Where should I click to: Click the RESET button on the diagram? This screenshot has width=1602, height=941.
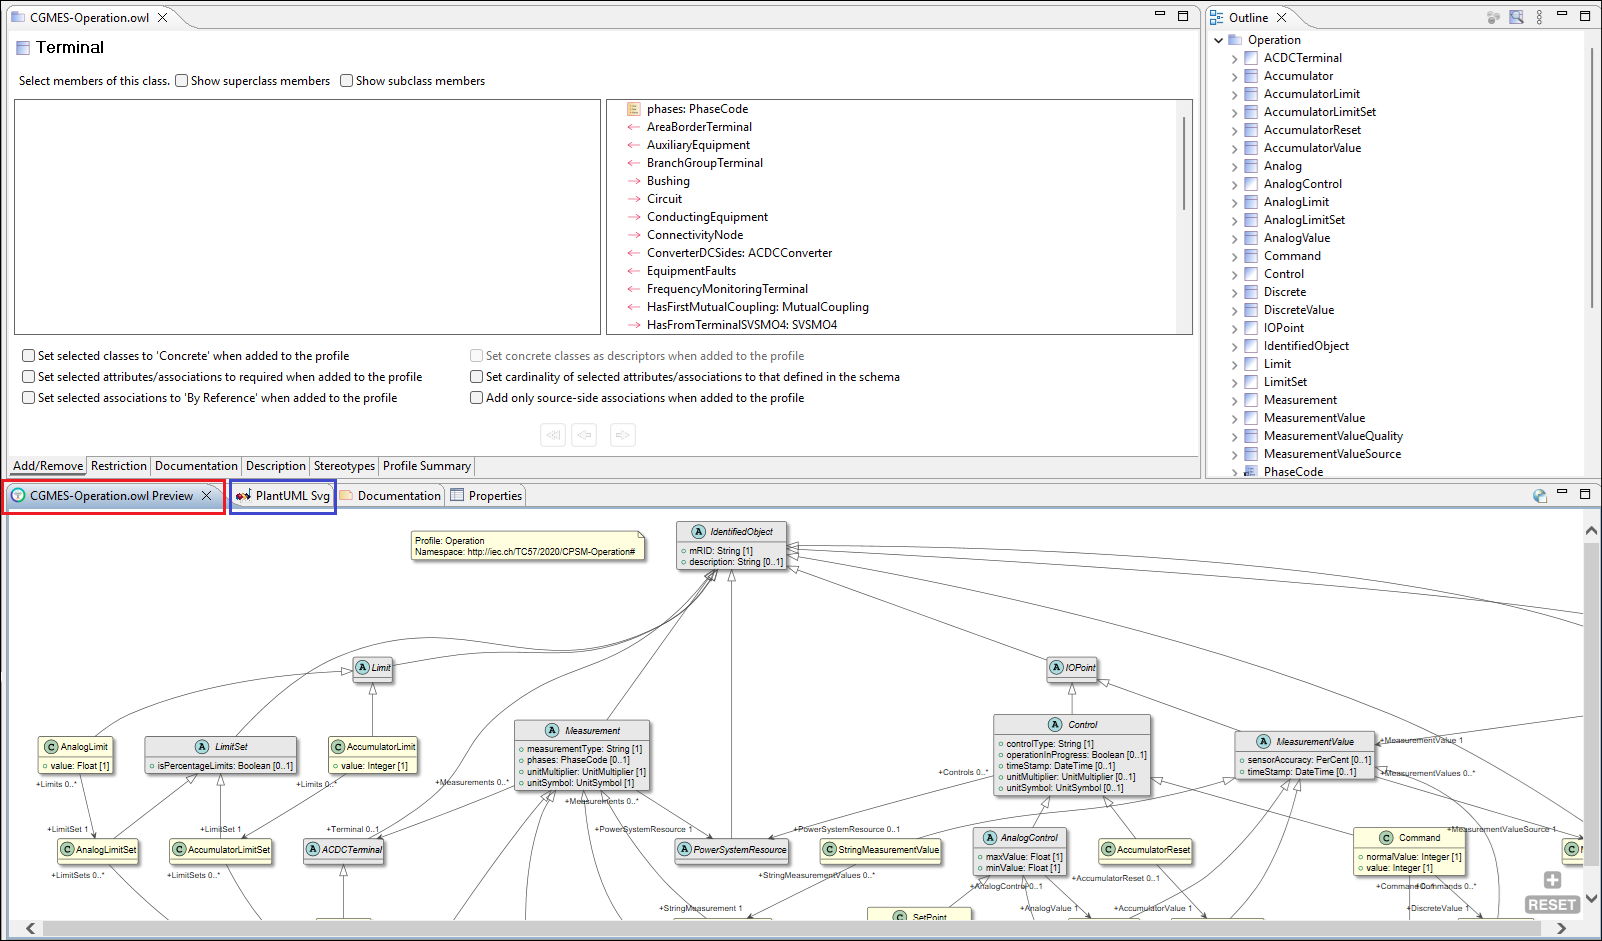pos(1552,904)
